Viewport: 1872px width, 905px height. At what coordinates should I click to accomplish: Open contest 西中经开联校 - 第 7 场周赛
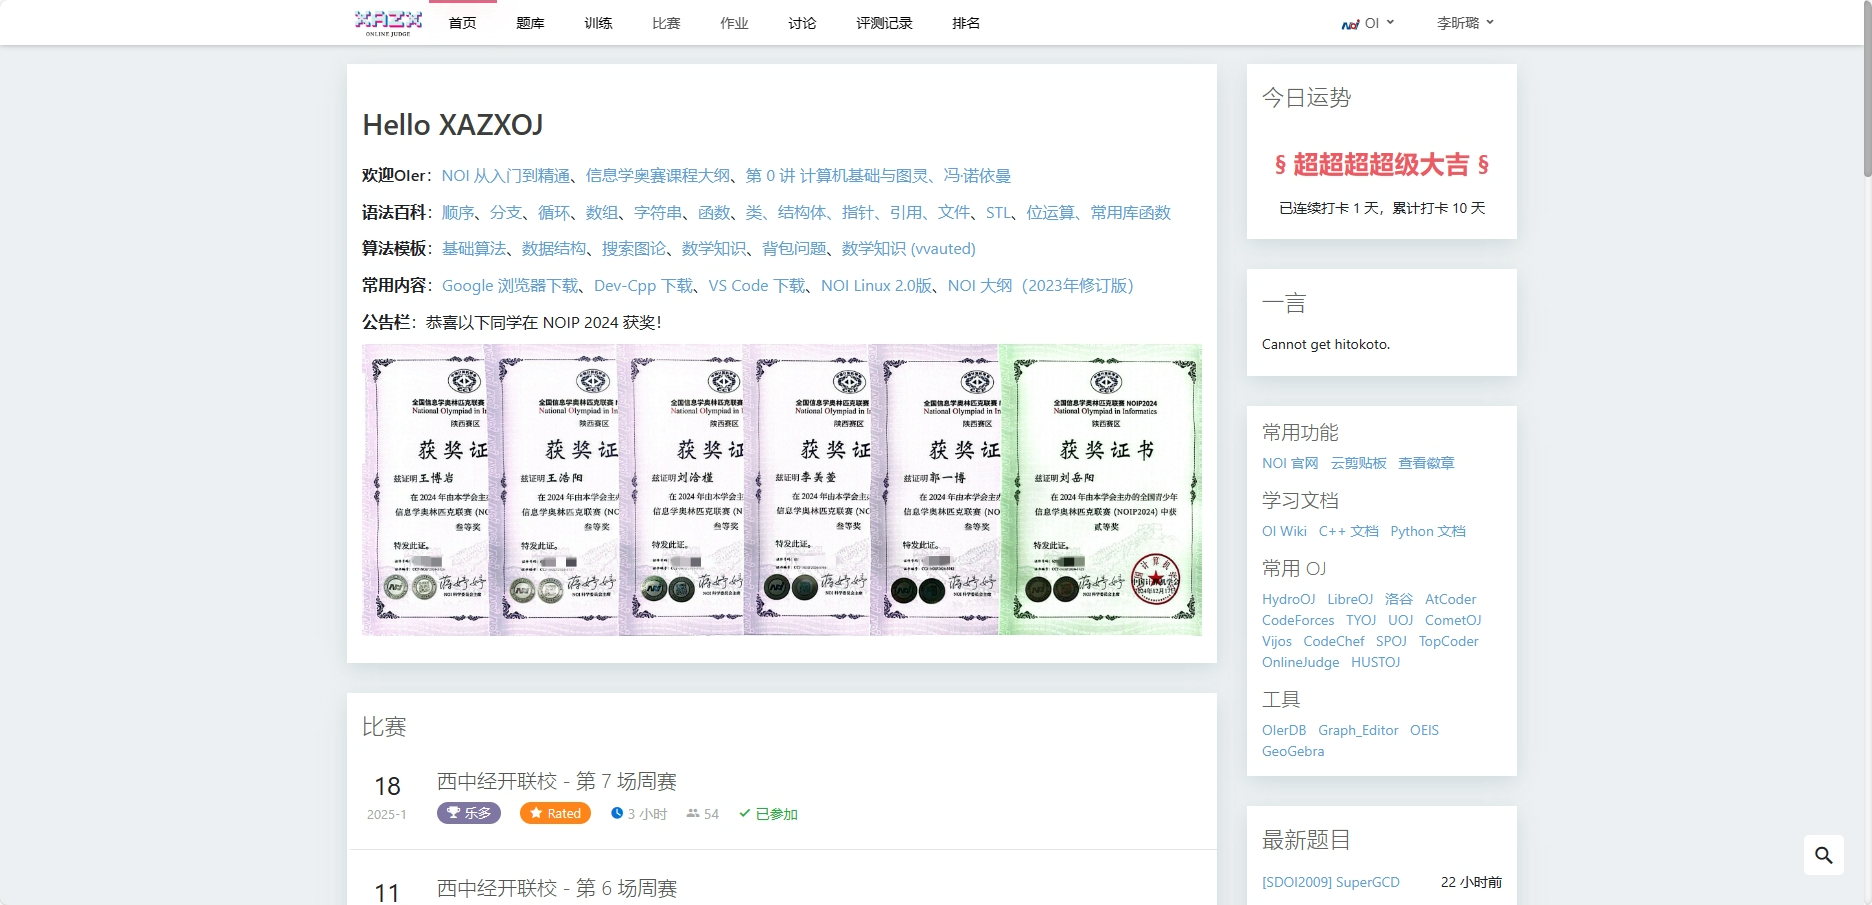[556, 781]
